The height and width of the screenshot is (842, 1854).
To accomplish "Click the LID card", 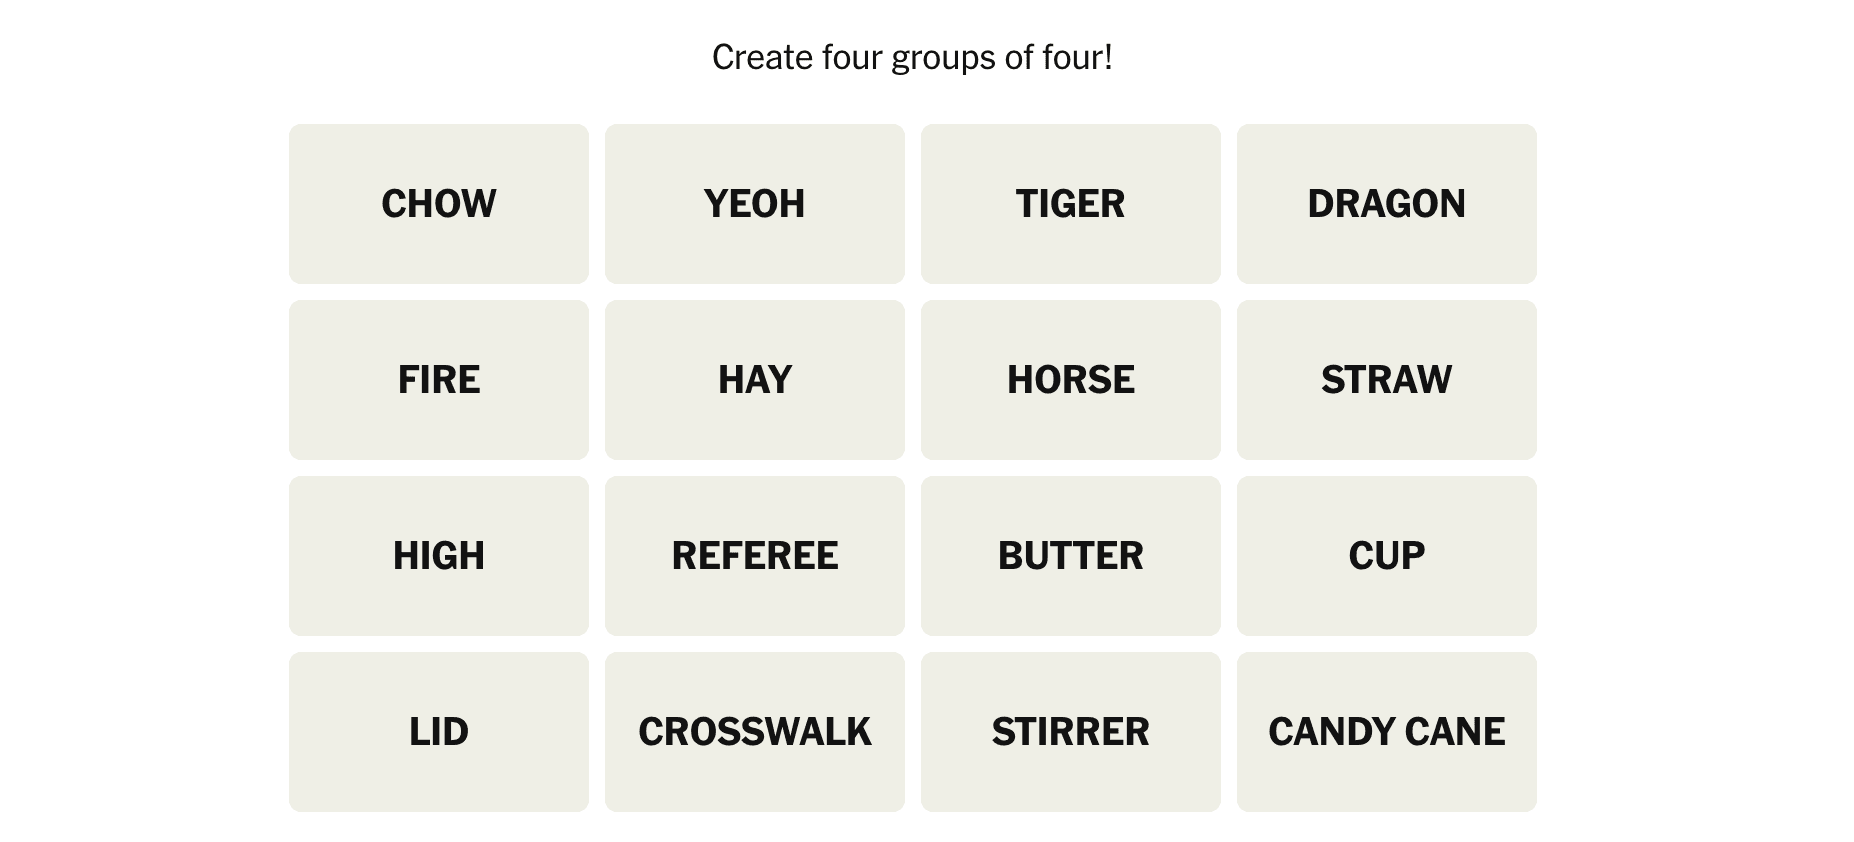I will point(438,732).
